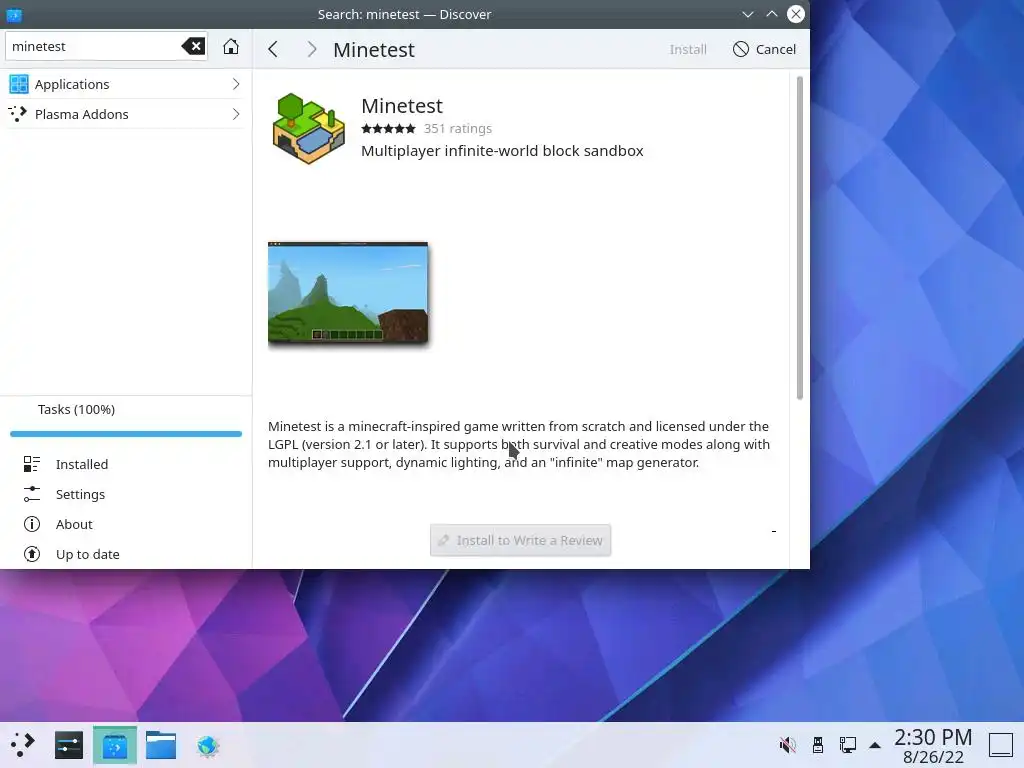
Task: Open the removable devices tray icon
Action: 818,745
